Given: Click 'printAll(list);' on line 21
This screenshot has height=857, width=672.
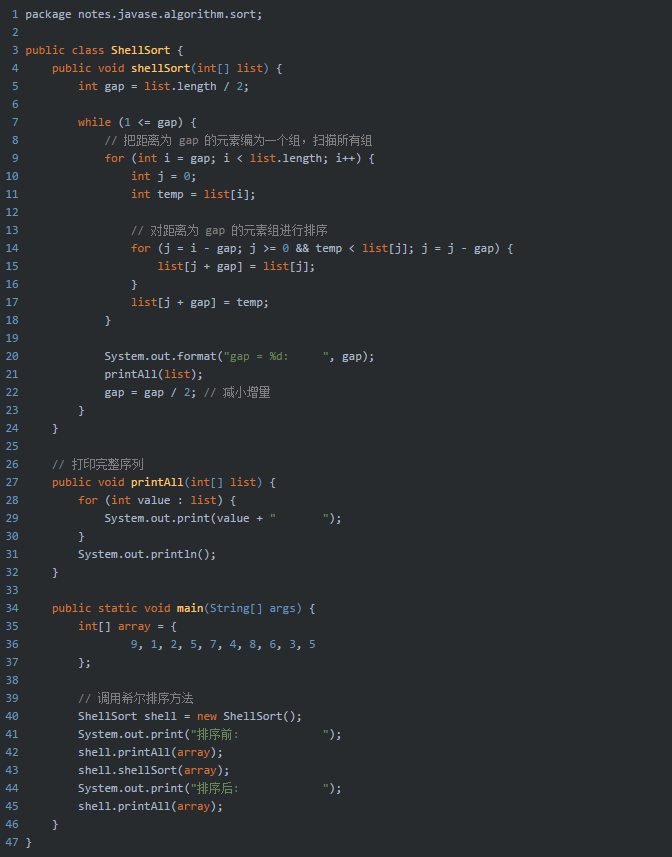Looking at the screenshot, I should (154, 374).
